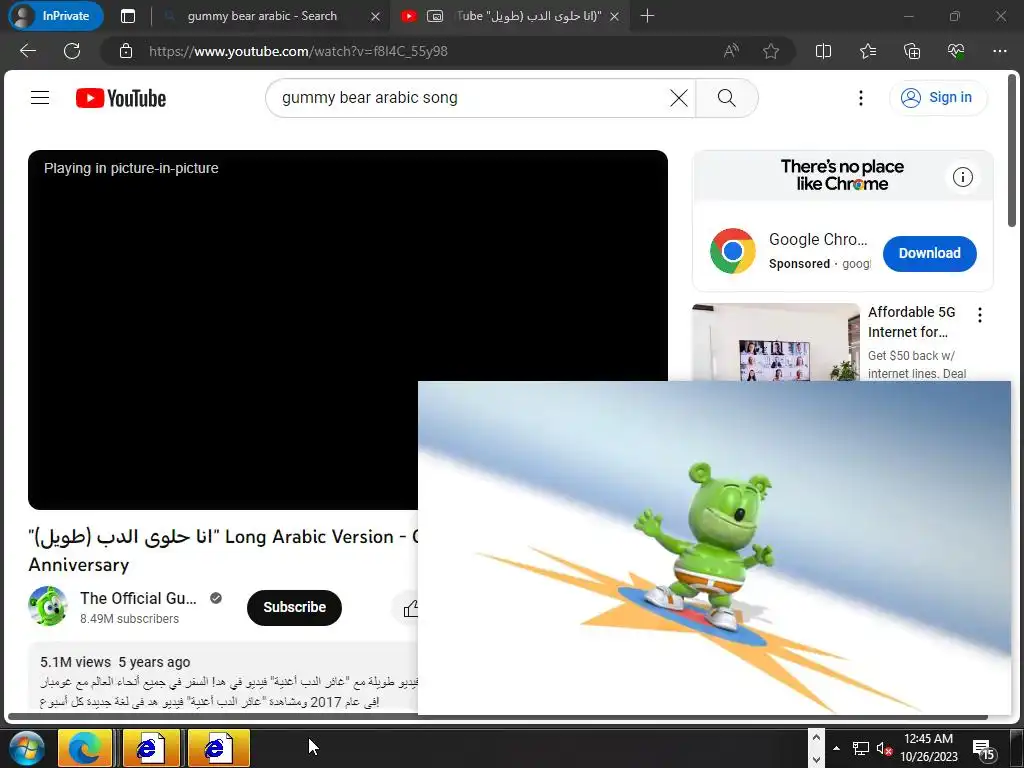Screen dimensions: 1024x768
Task: Click the Google Chrome ad logo
Action: coord(733,251)
